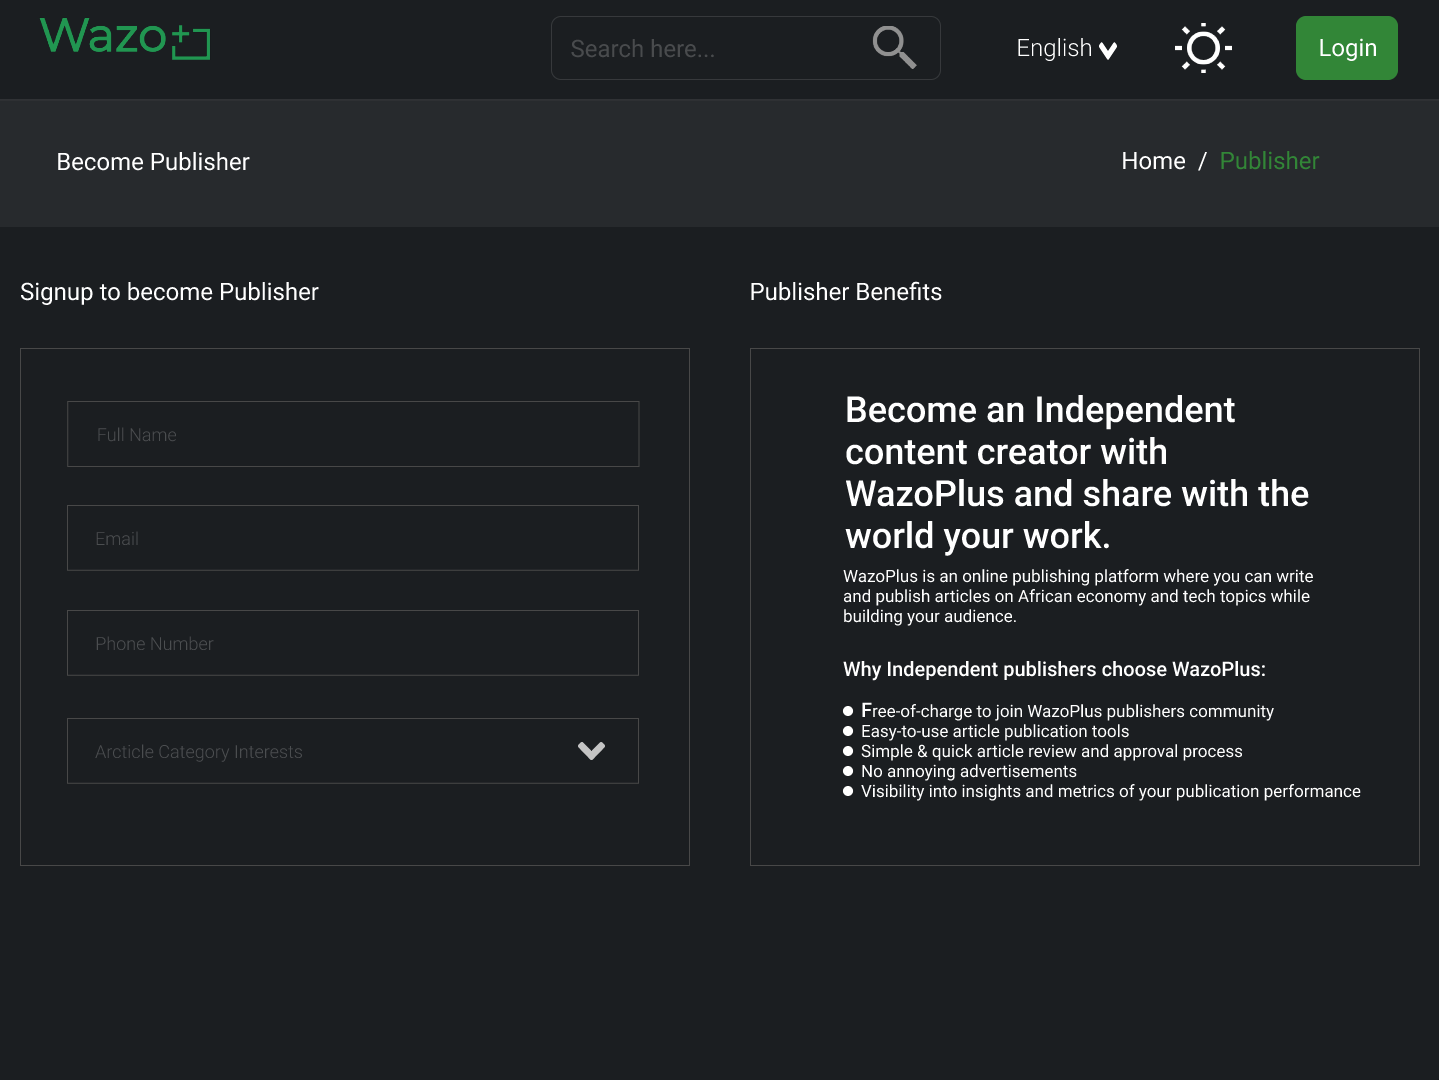Viewport: 1439px width, 1080px height.
Task: Toggle the light mode sun icon
Action: [1203, 48]
